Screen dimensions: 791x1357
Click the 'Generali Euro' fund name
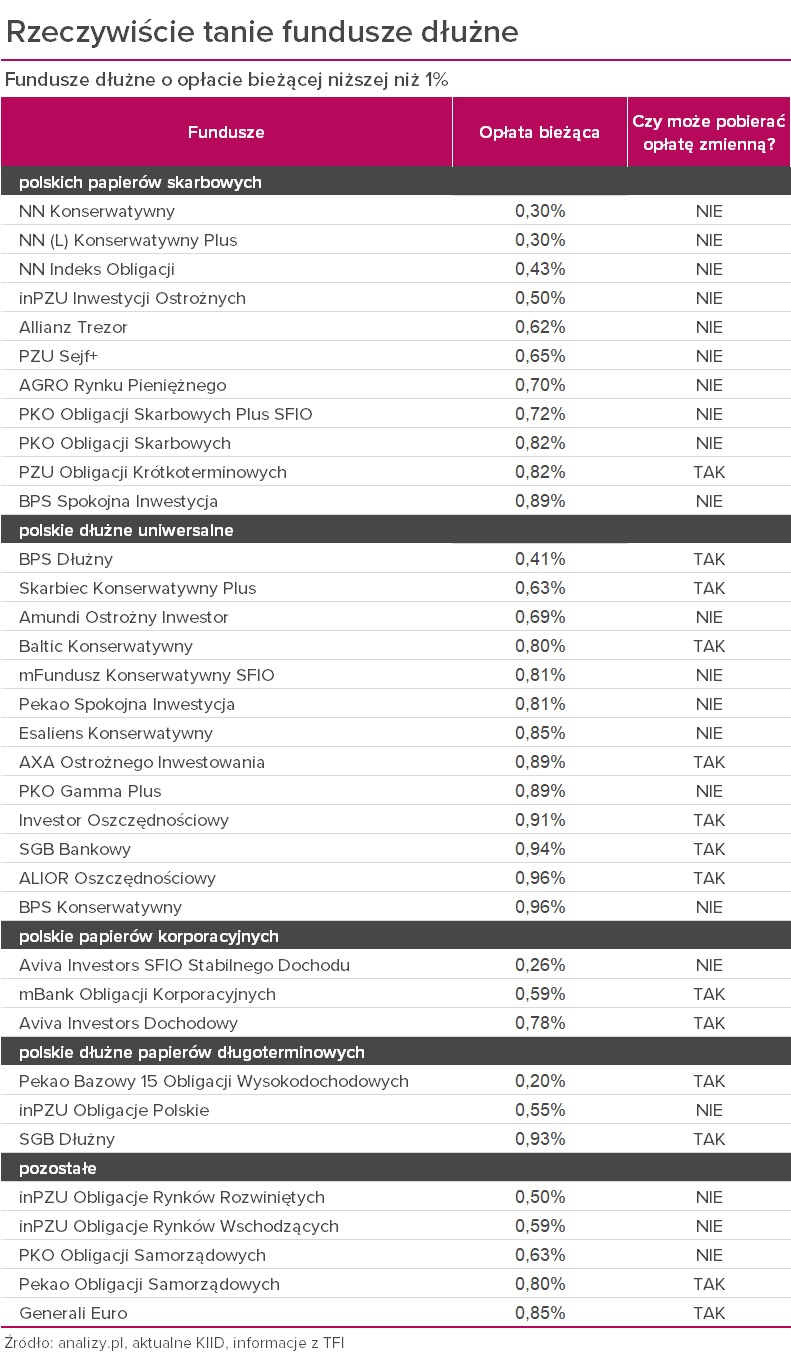pos(73,1313)
